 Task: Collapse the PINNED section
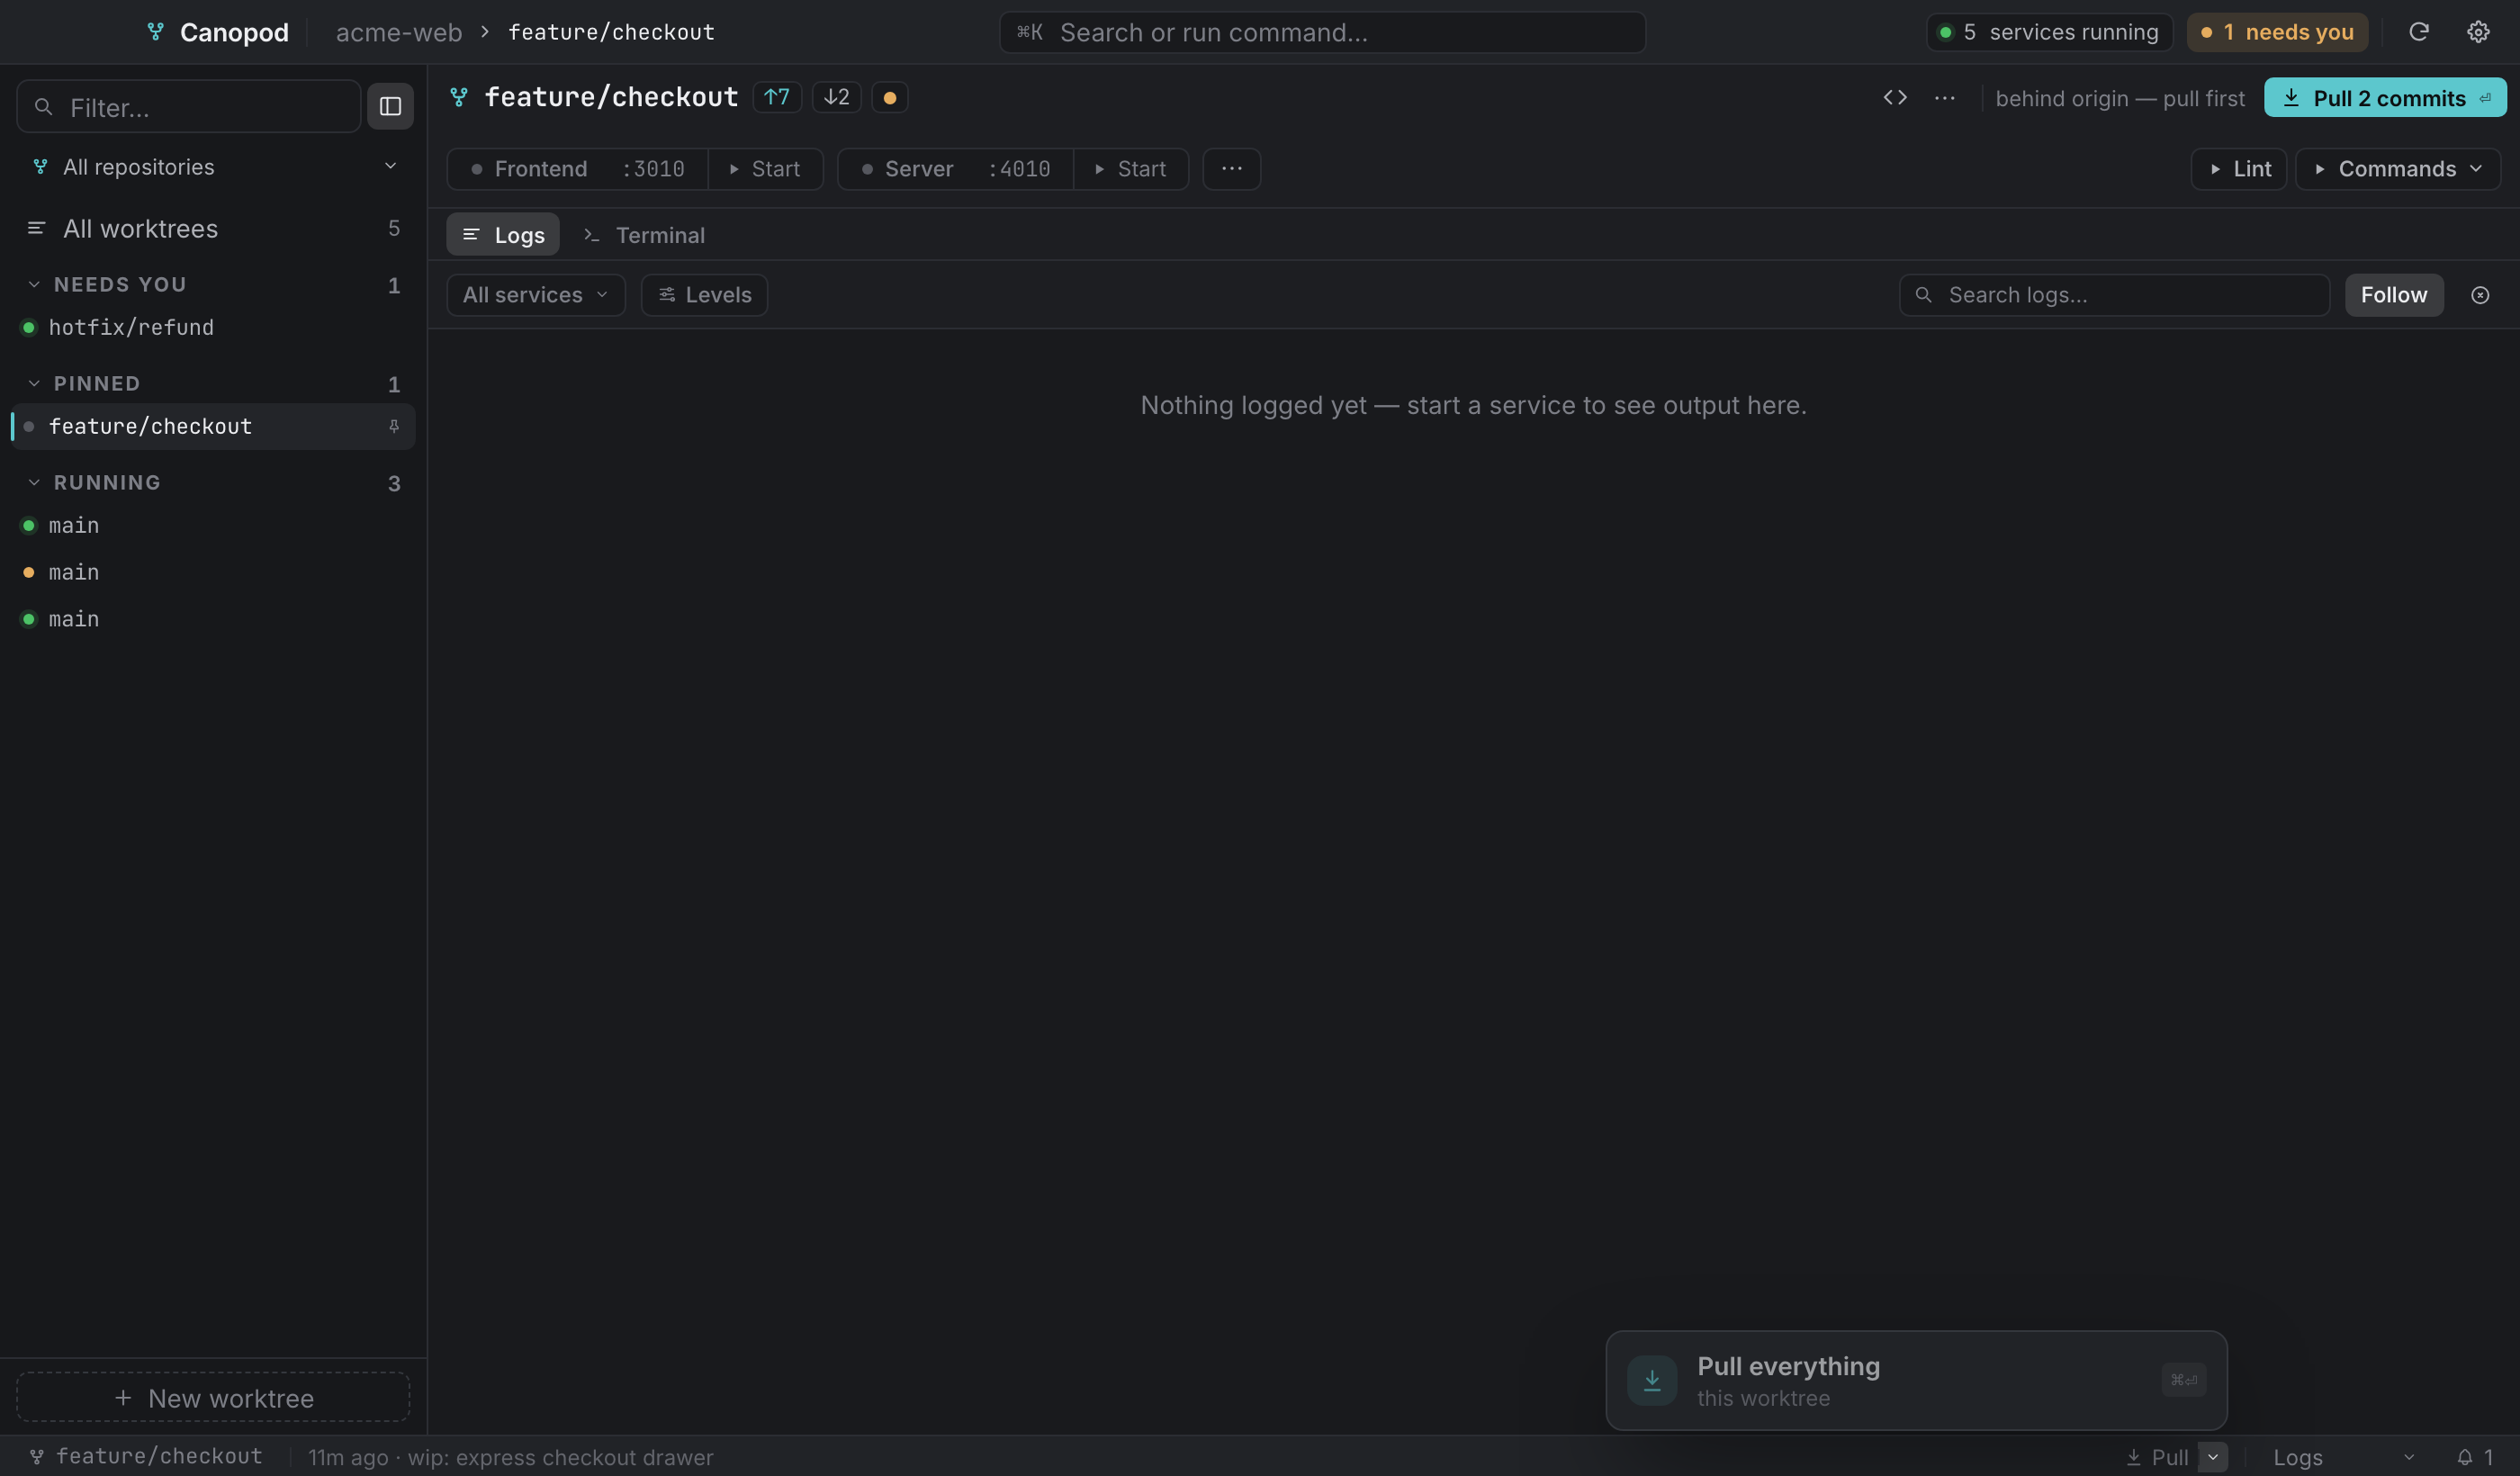(x=34, y=383)
